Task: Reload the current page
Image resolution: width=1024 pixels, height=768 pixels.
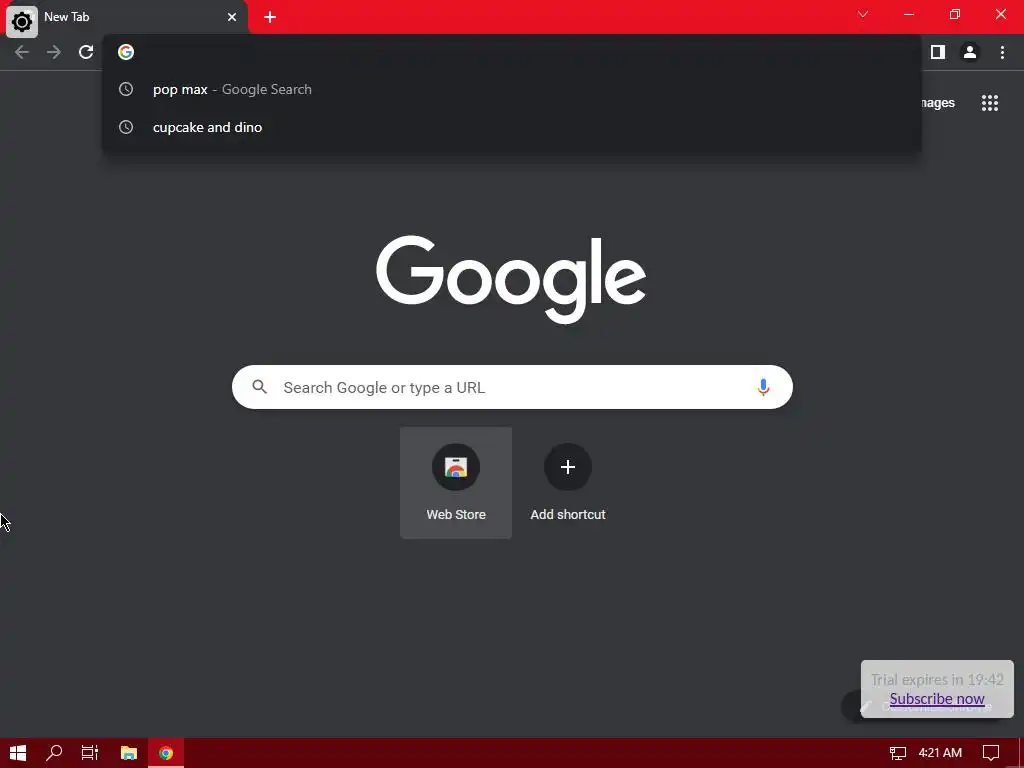Action: pyautogui.click(x=86, y=52)
